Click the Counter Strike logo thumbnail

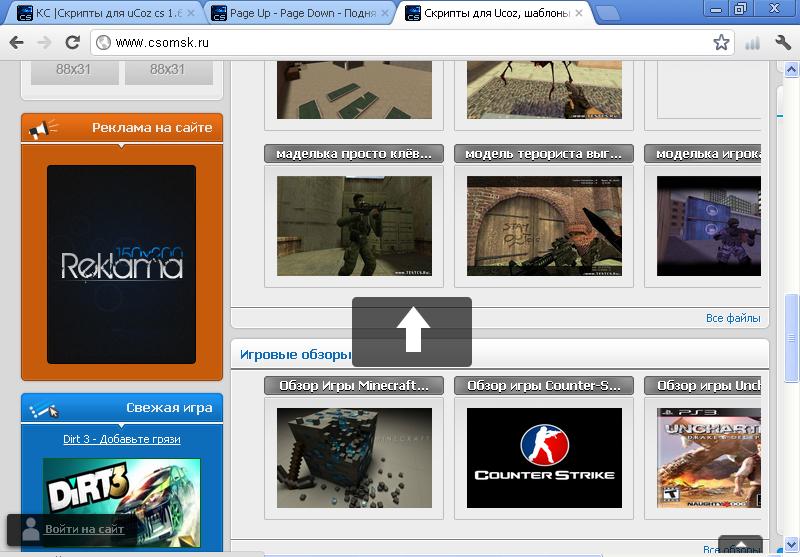pos(544,458)
